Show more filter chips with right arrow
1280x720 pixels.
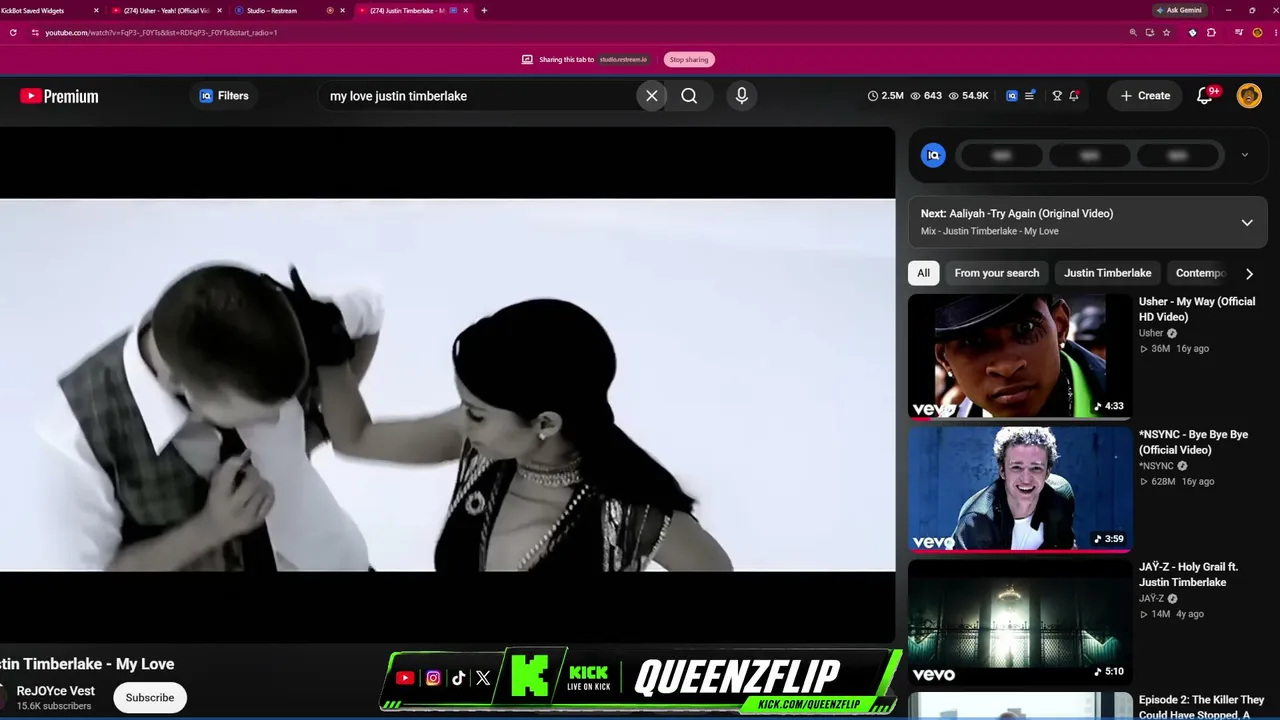click(1249, 273)
